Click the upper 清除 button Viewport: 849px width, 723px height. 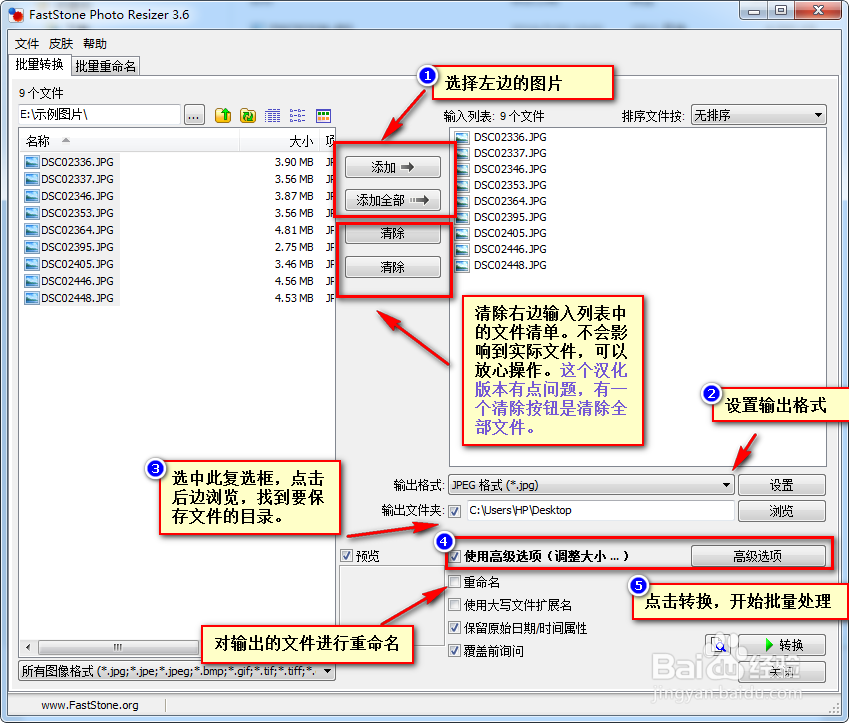point(393,233)
